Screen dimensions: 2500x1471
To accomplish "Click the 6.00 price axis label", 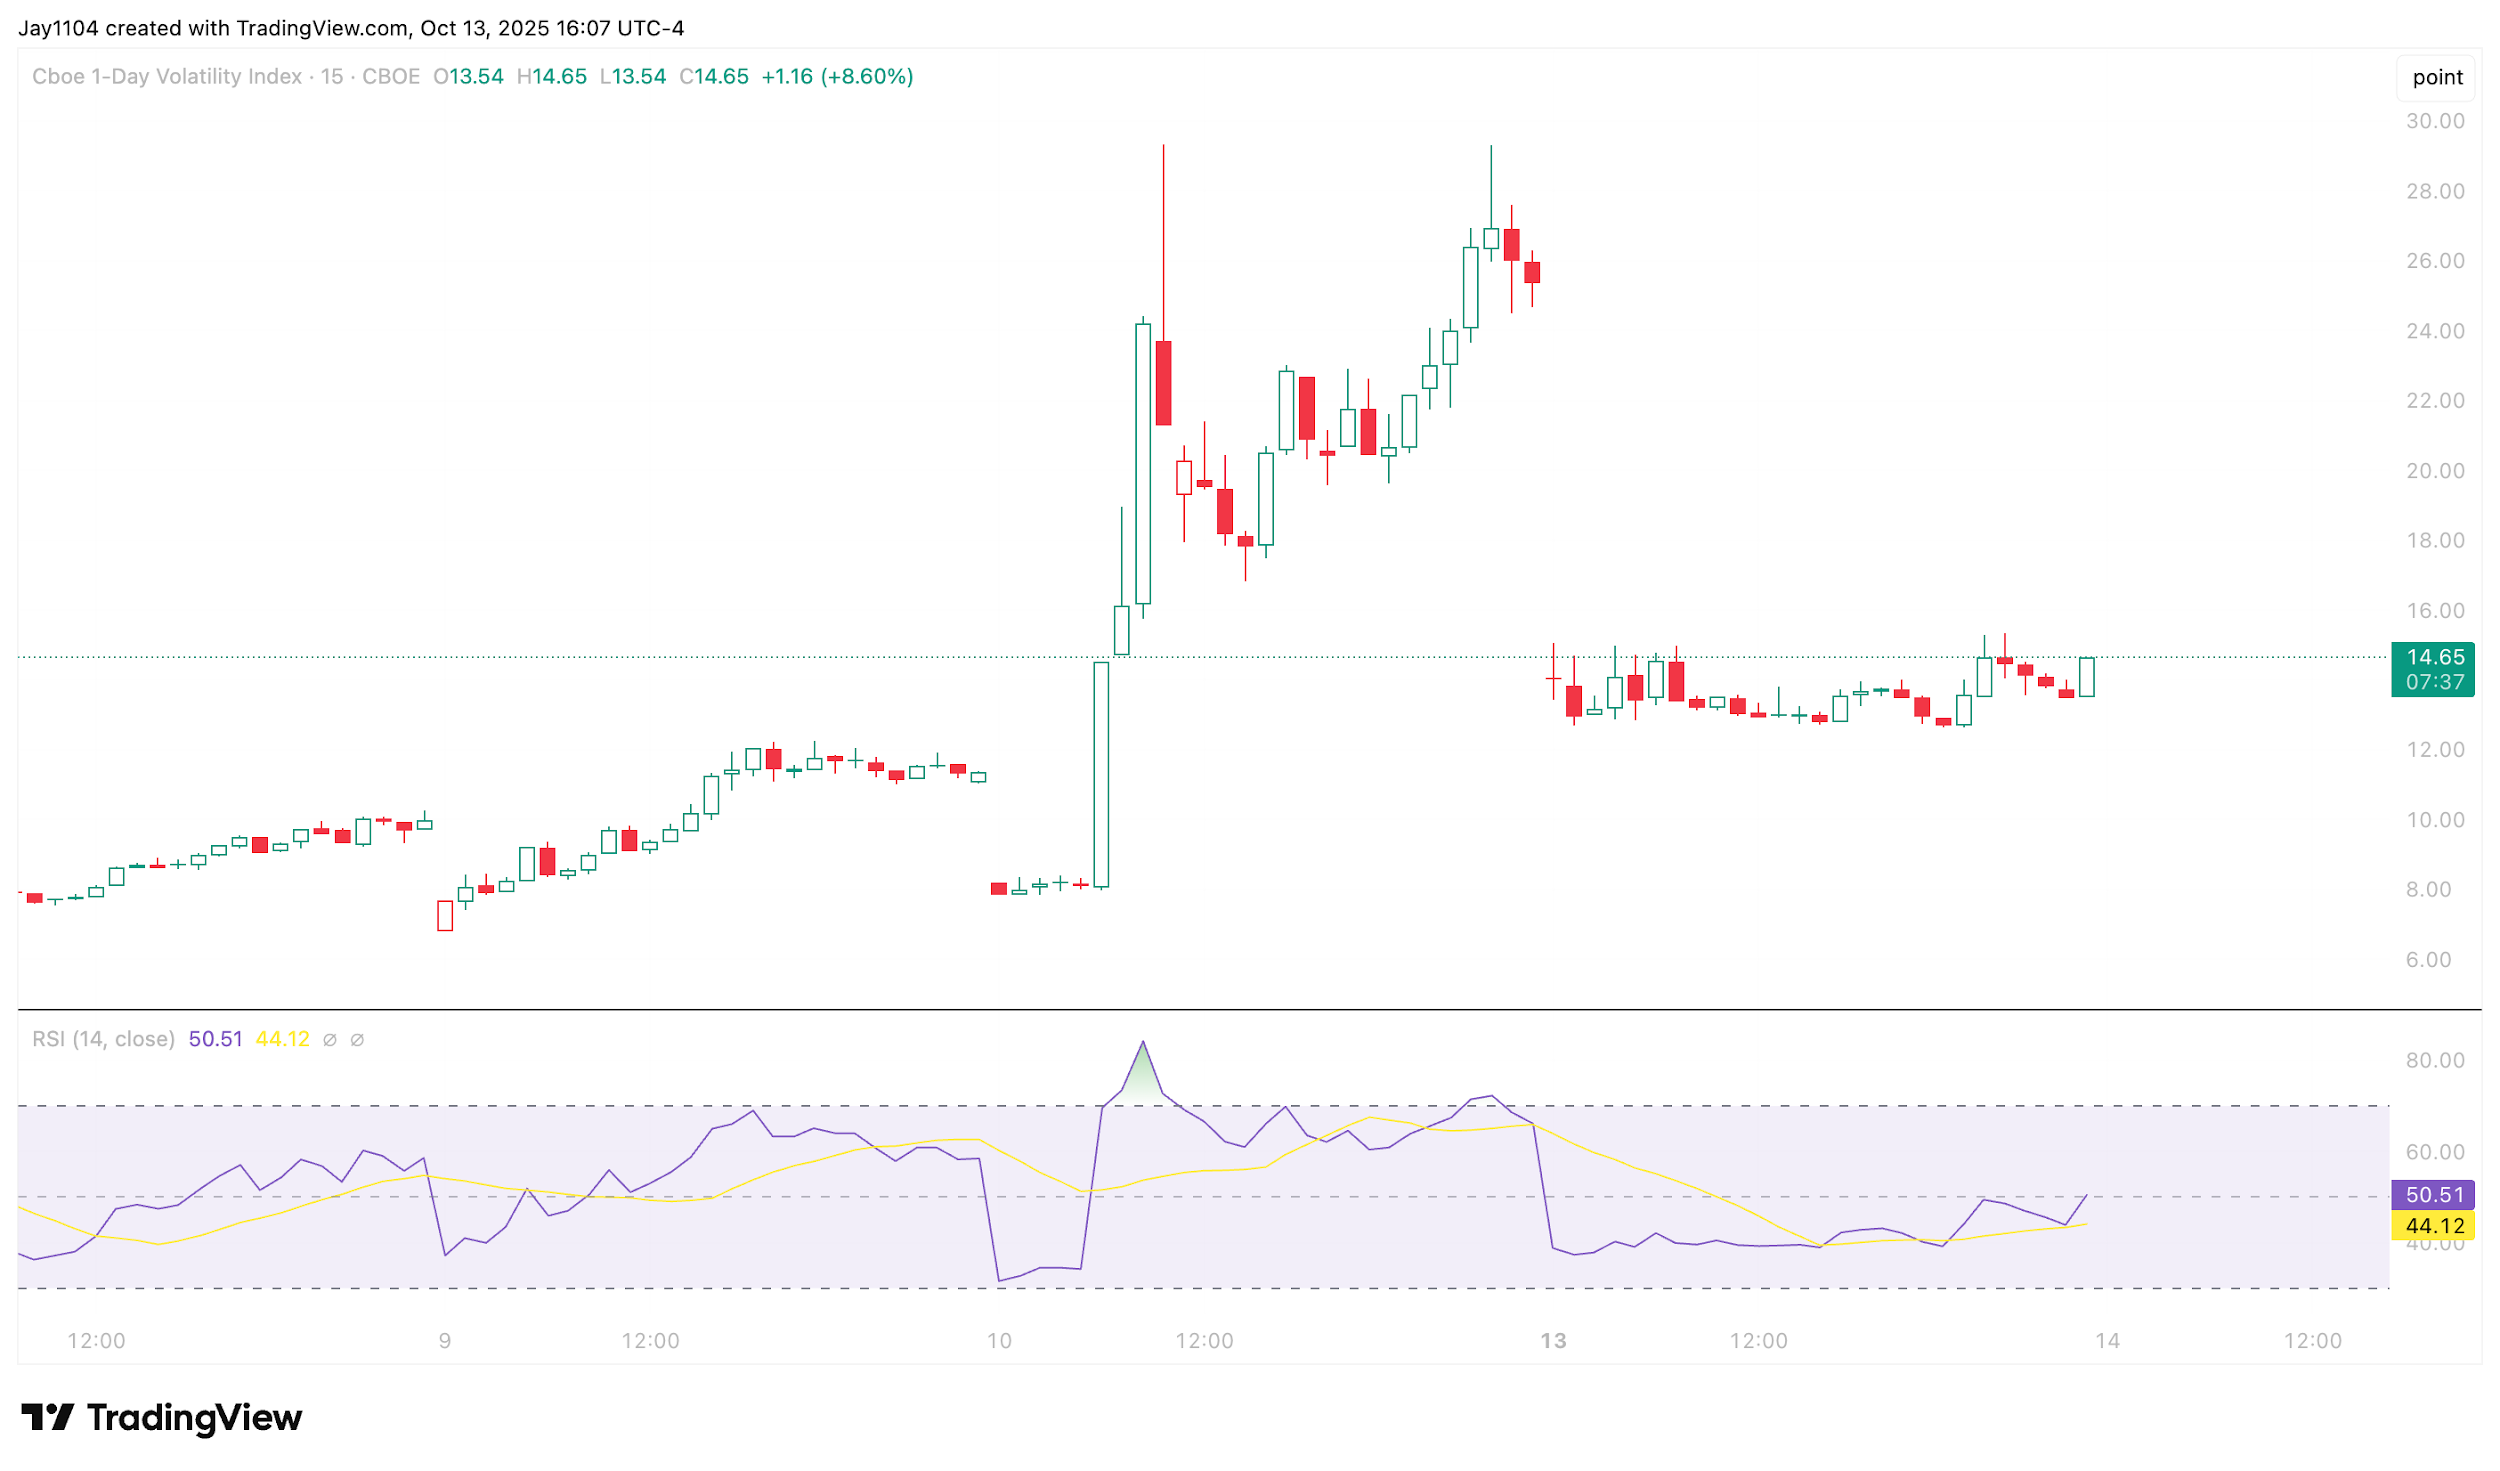I will point(2427,960).
